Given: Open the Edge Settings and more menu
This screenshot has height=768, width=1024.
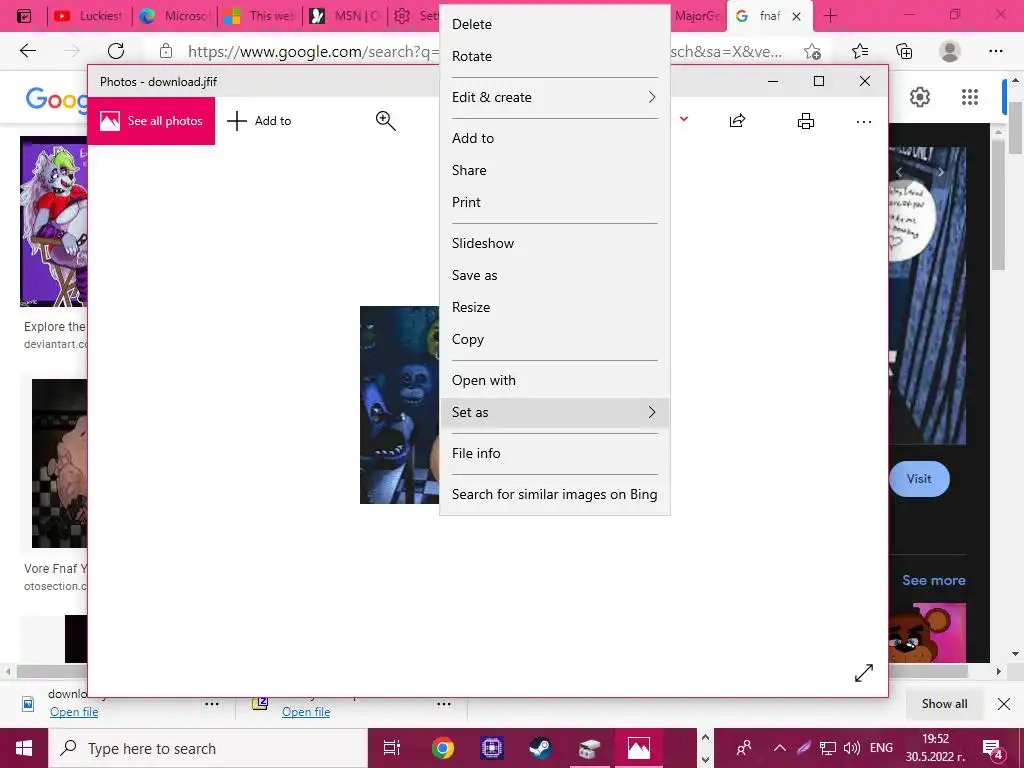Looking at the screenshot, I should (x=995, y=51).
